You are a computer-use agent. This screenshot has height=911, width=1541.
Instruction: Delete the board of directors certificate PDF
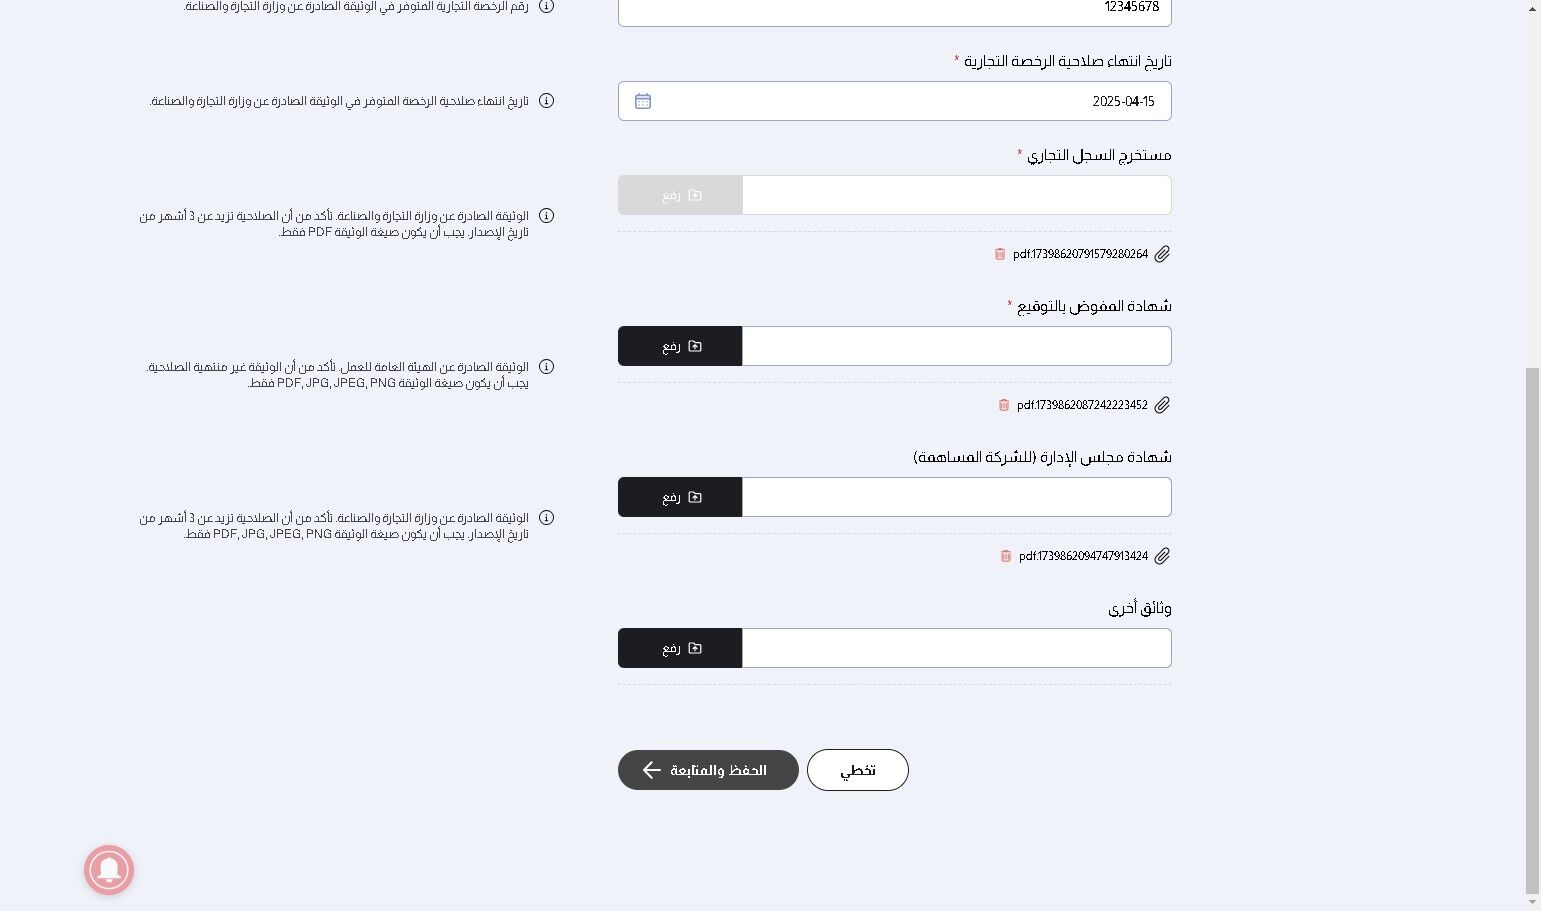click(1005, 556)
